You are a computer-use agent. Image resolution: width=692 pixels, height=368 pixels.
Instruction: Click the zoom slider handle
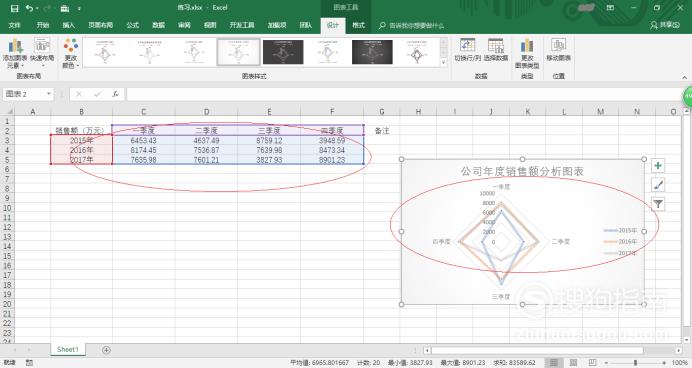tap(635, 363)
